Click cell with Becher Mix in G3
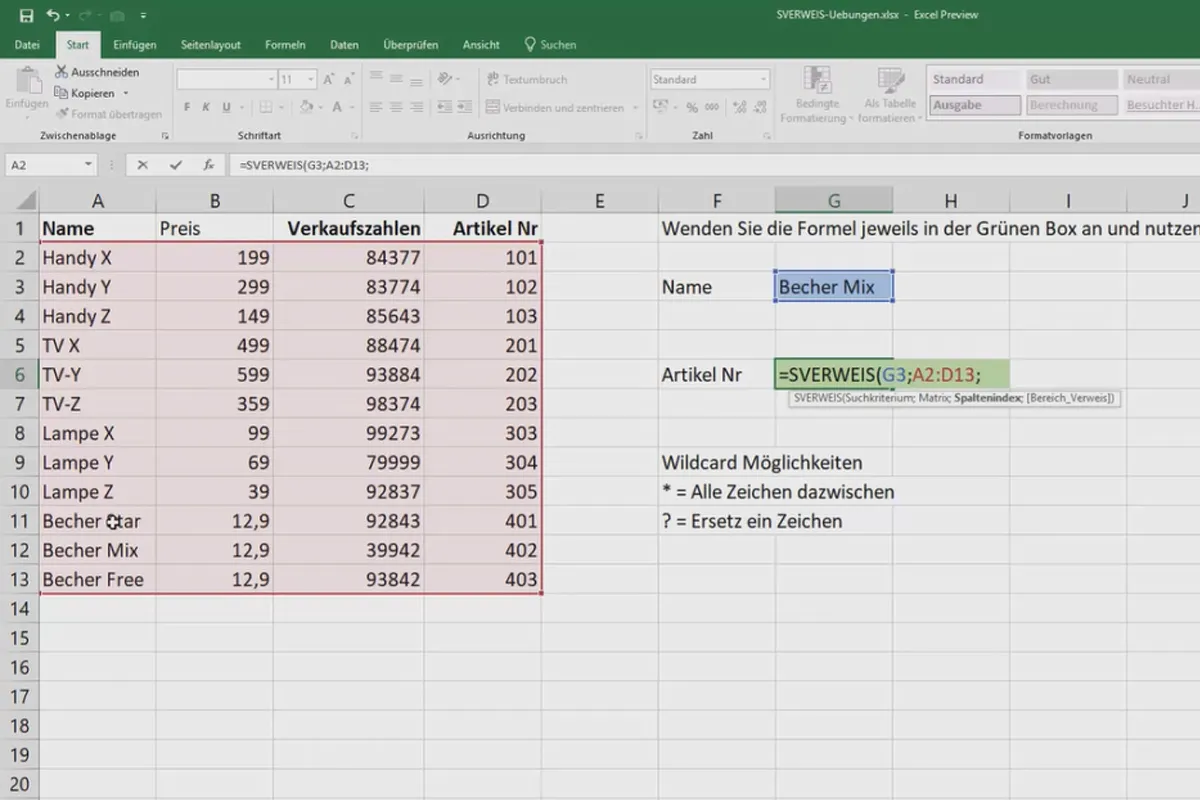 pyautogui.click(x=834, y=287)
